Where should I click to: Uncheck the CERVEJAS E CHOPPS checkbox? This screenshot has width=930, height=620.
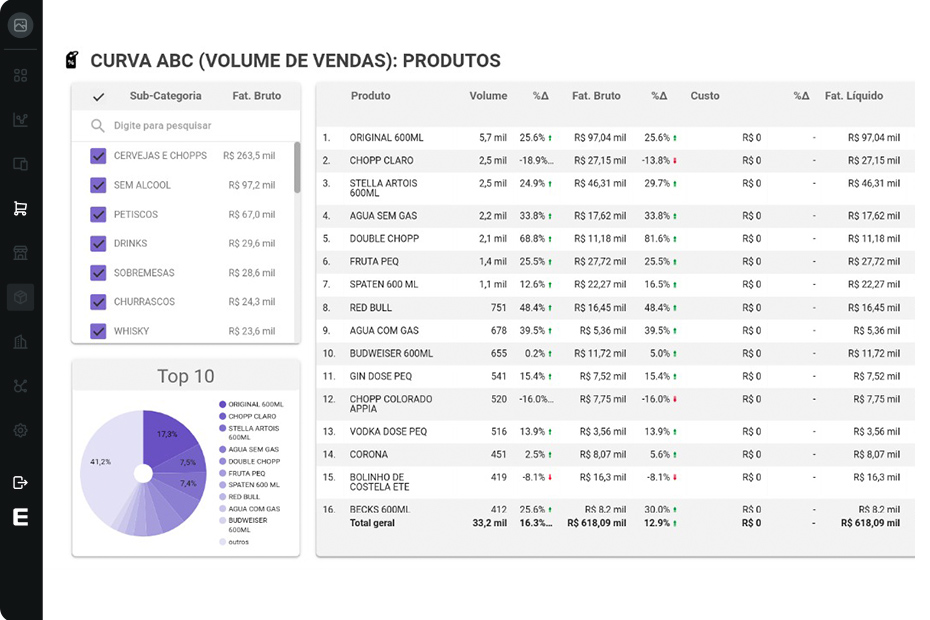(x=98, y=155)
